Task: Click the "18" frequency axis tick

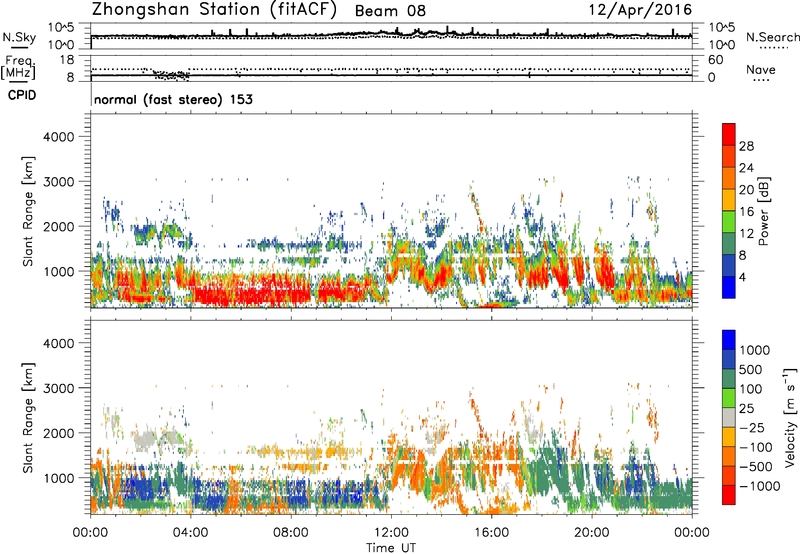Action: [67, 60]
